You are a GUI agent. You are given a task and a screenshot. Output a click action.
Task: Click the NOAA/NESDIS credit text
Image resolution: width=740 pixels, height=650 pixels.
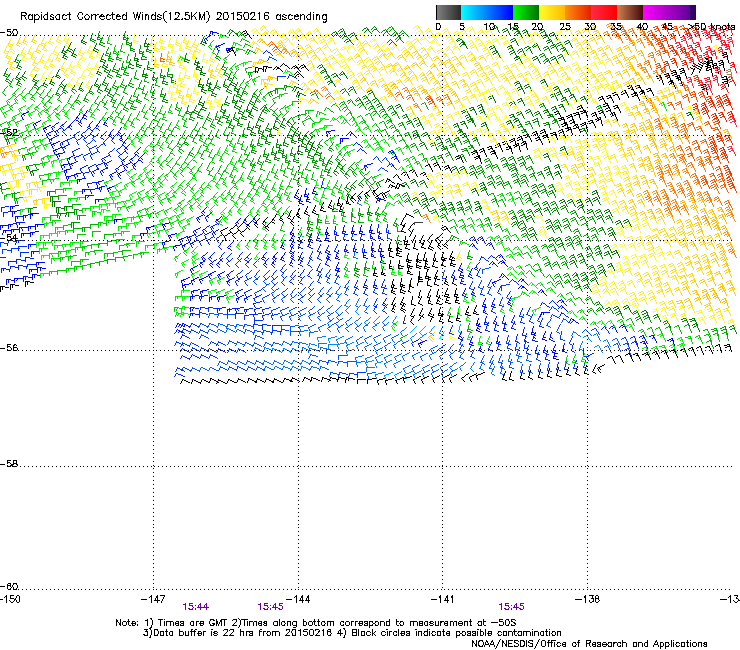(x=589, y=644)
